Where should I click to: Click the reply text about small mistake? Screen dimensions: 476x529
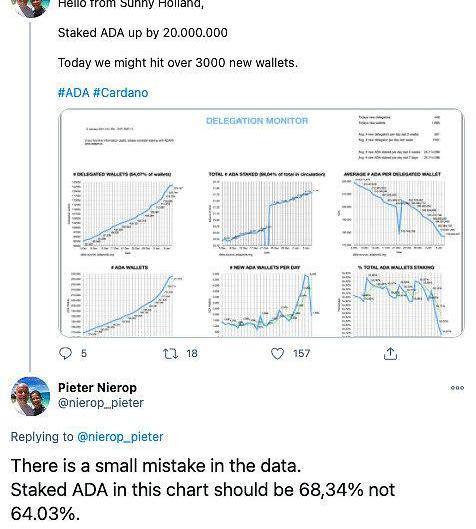coord(202,490)
